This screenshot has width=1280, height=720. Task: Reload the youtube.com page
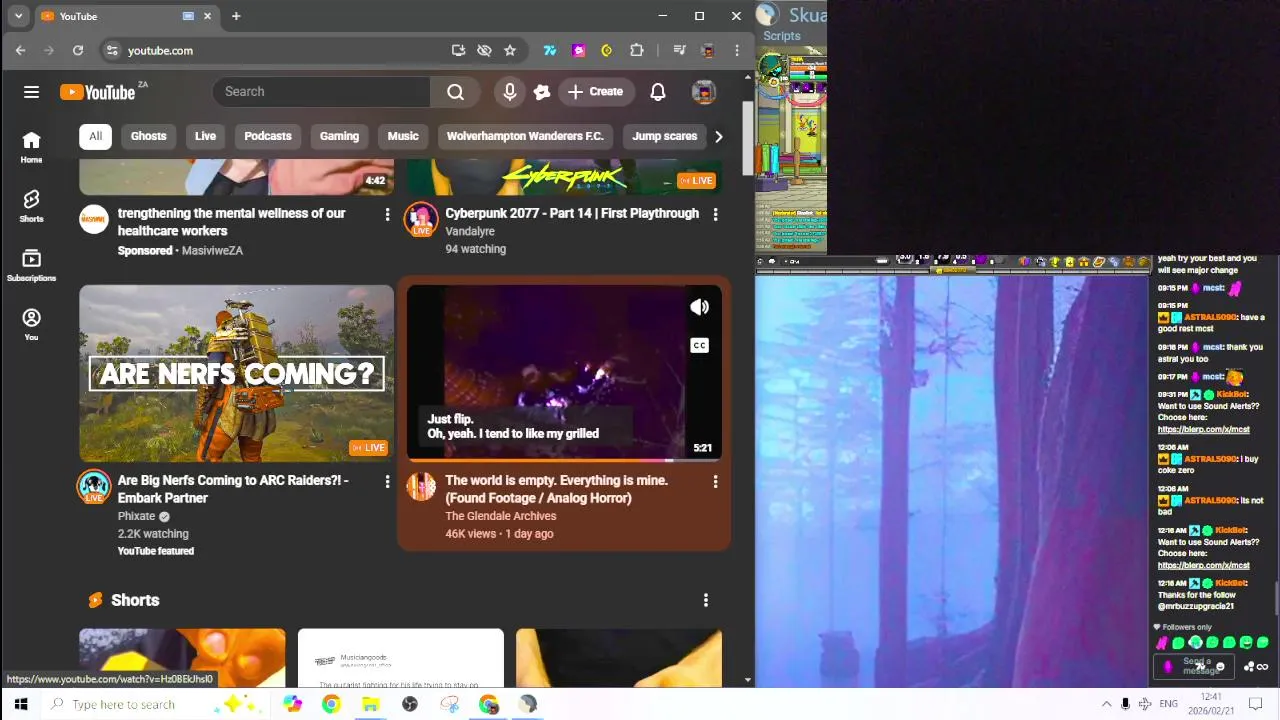[x=78, y=50]
